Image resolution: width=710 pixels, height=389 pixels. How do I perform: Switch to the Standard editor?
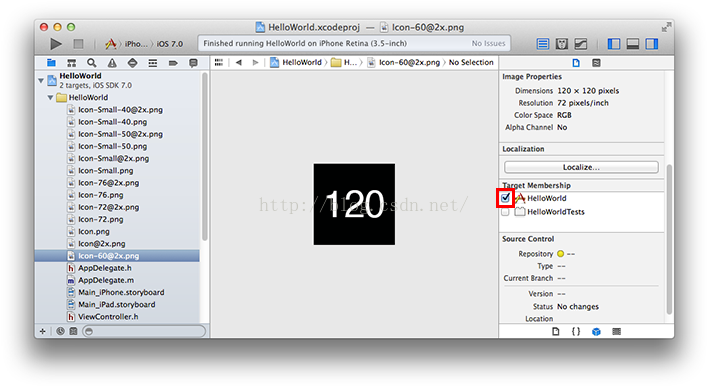pos(542,43)
